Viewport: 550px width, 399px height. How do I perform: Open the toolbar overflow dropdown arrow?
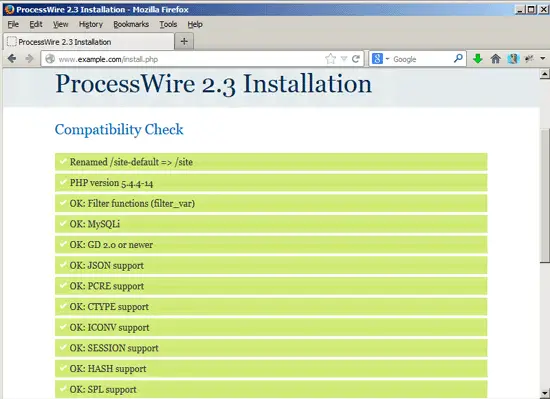(543, 59)
